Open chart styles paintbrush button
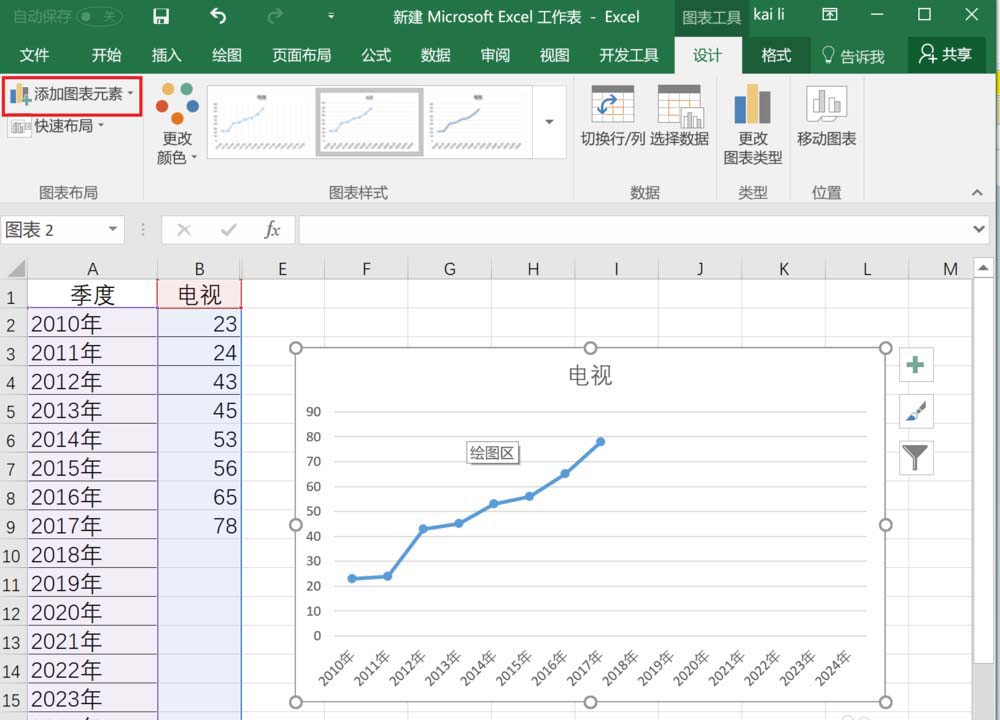This screenshot has height=720, width=1000. pyautogui.click(x=916, y=411)
